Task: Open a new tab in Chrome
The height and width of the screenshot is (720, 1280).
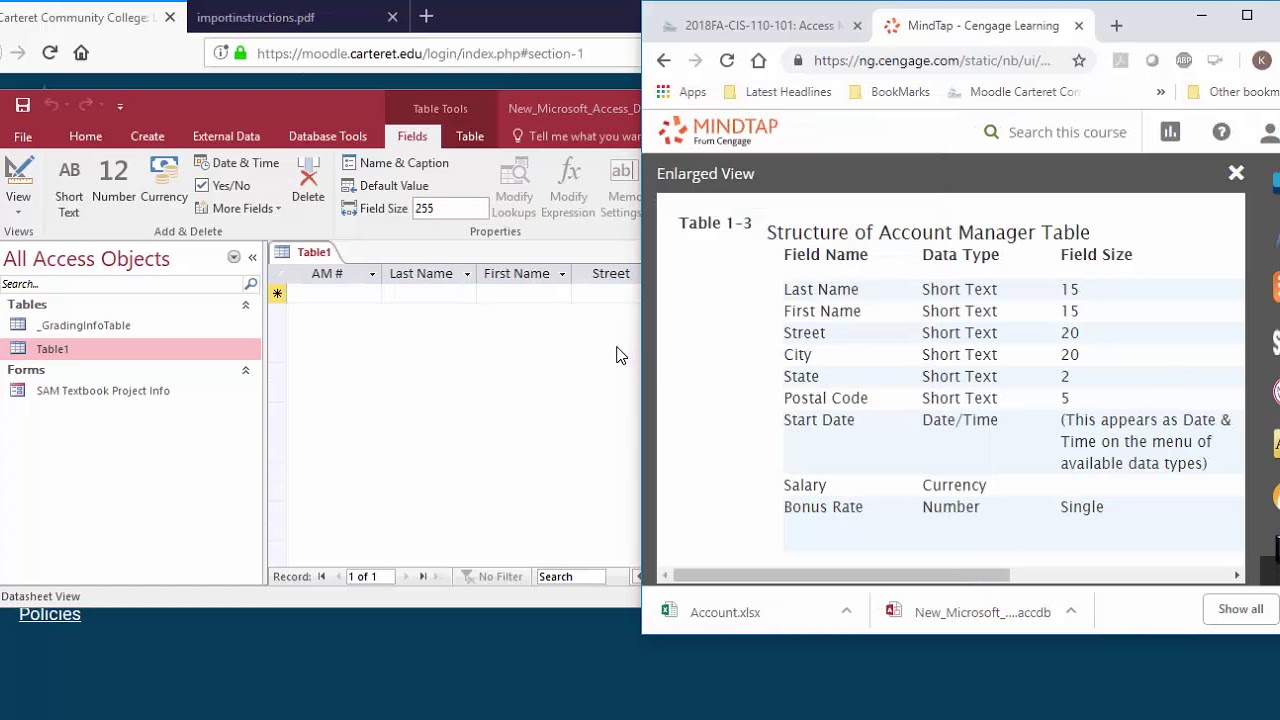Action: pos(1116,26)
